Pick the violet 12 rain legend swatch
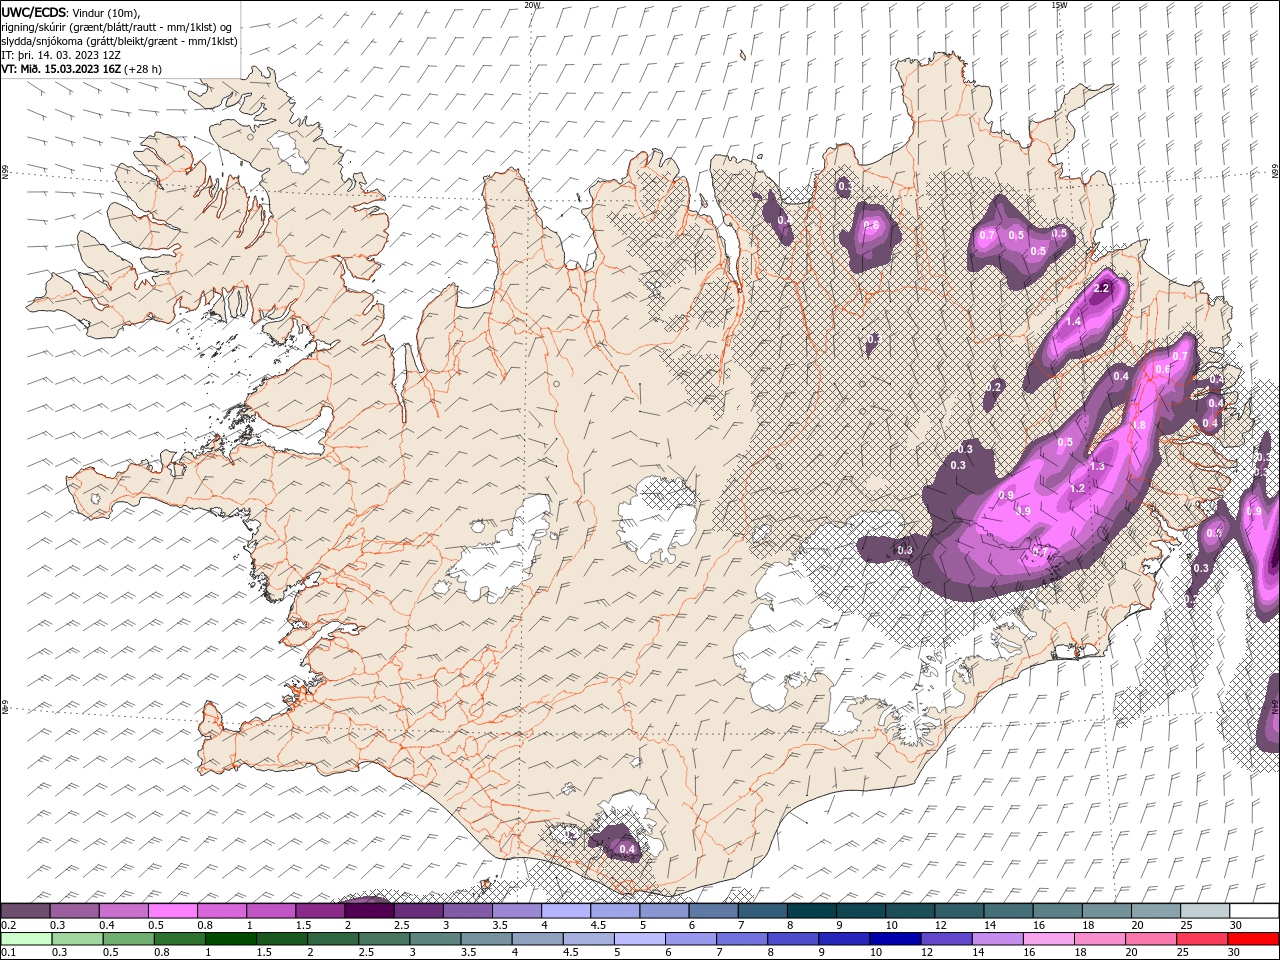The width and height of the screenshot is (1280, 960). (946, 939)
